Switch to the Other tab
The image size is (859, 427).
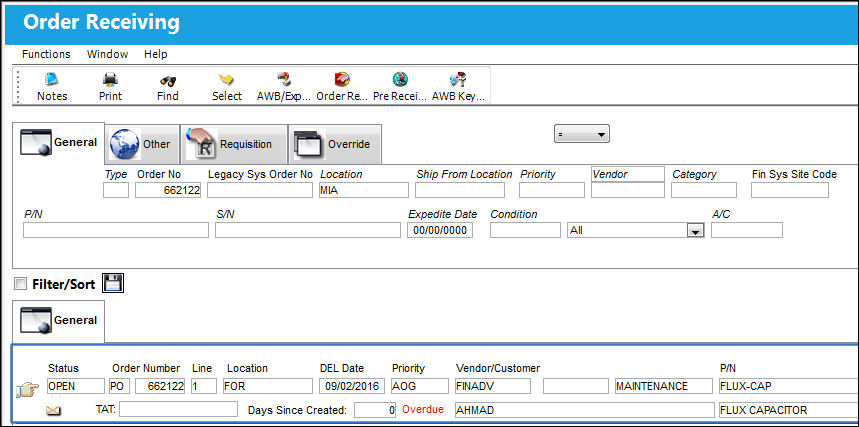click(142, 144)
